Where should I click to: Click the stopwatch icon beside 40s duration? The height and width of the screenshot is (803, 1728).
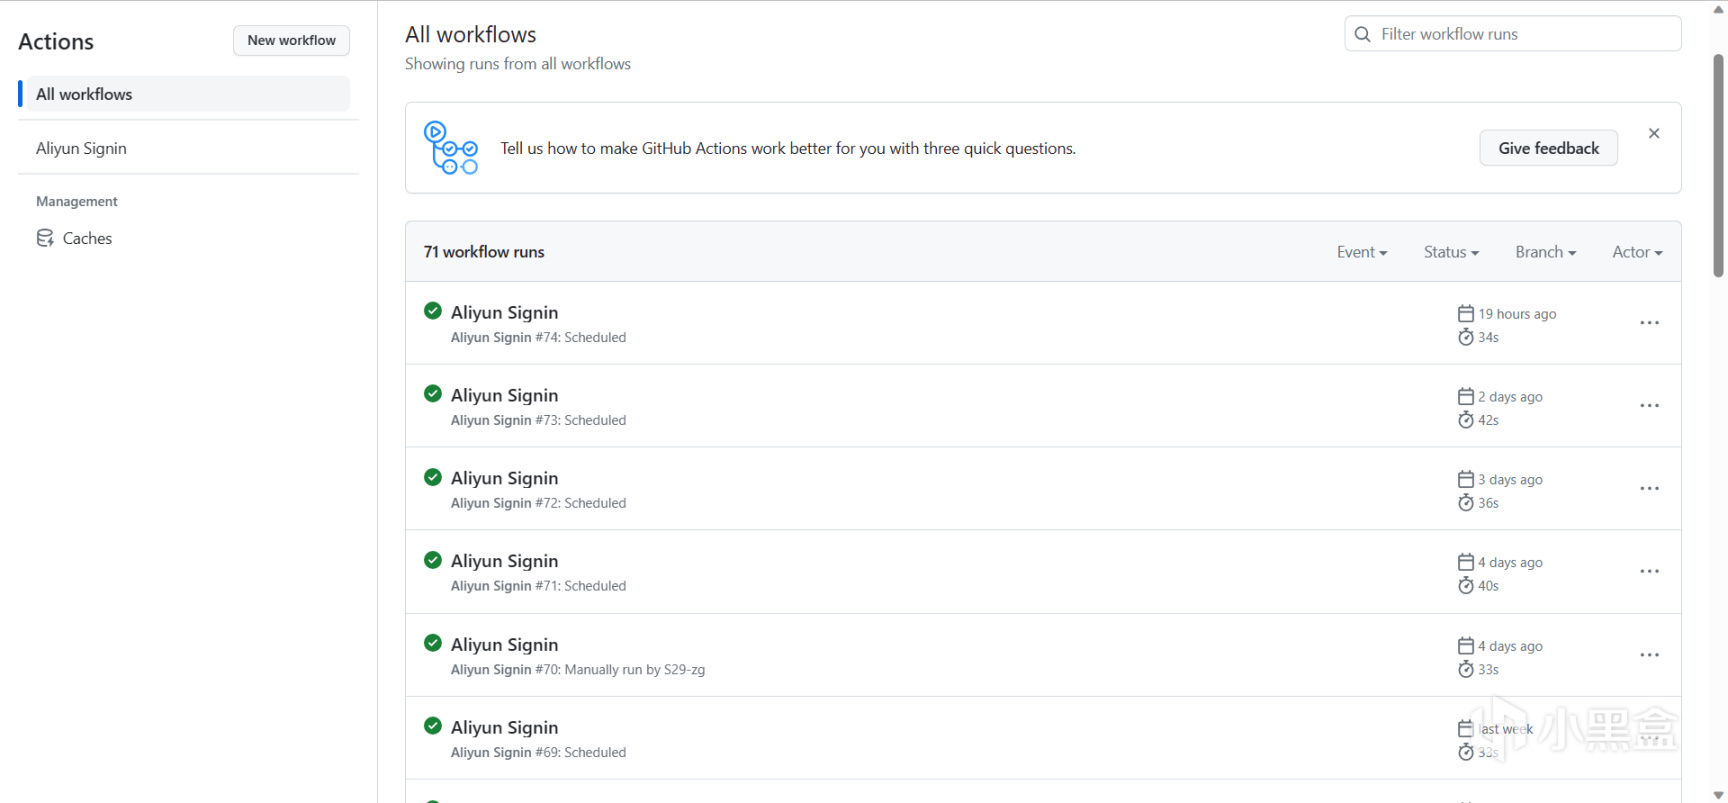tap(1466, 586)
